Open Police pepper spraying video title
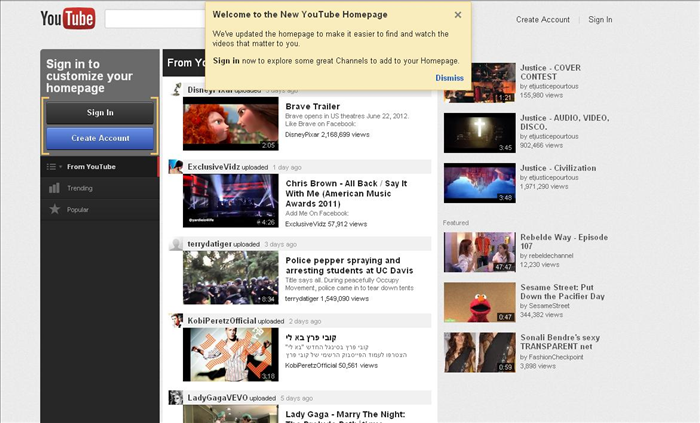Image resolution: width=700 pixels, height=423 pixels. coord(349,265)
